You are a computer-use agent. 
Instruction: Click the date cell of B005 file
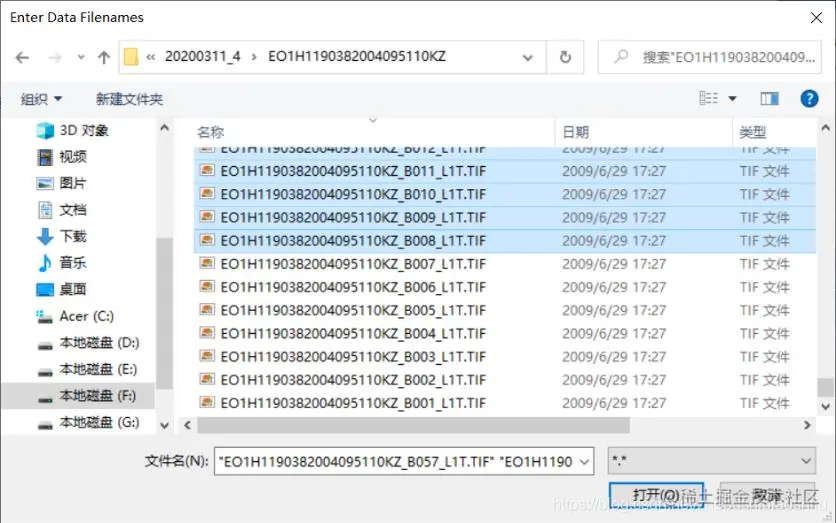[x=614, y=310]
